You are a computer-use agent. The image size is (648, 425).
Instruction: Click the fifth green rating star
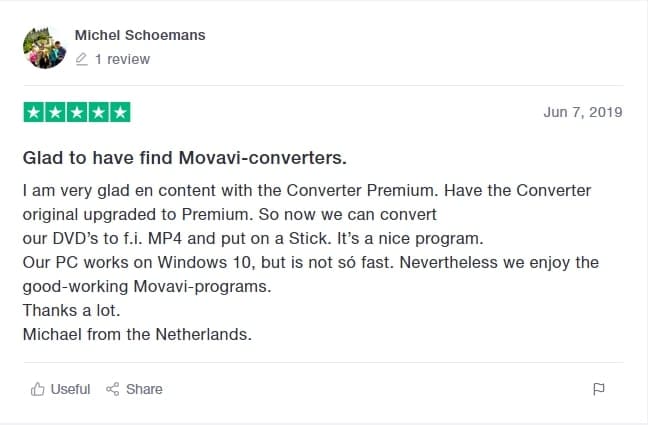[x=119, y=112]
